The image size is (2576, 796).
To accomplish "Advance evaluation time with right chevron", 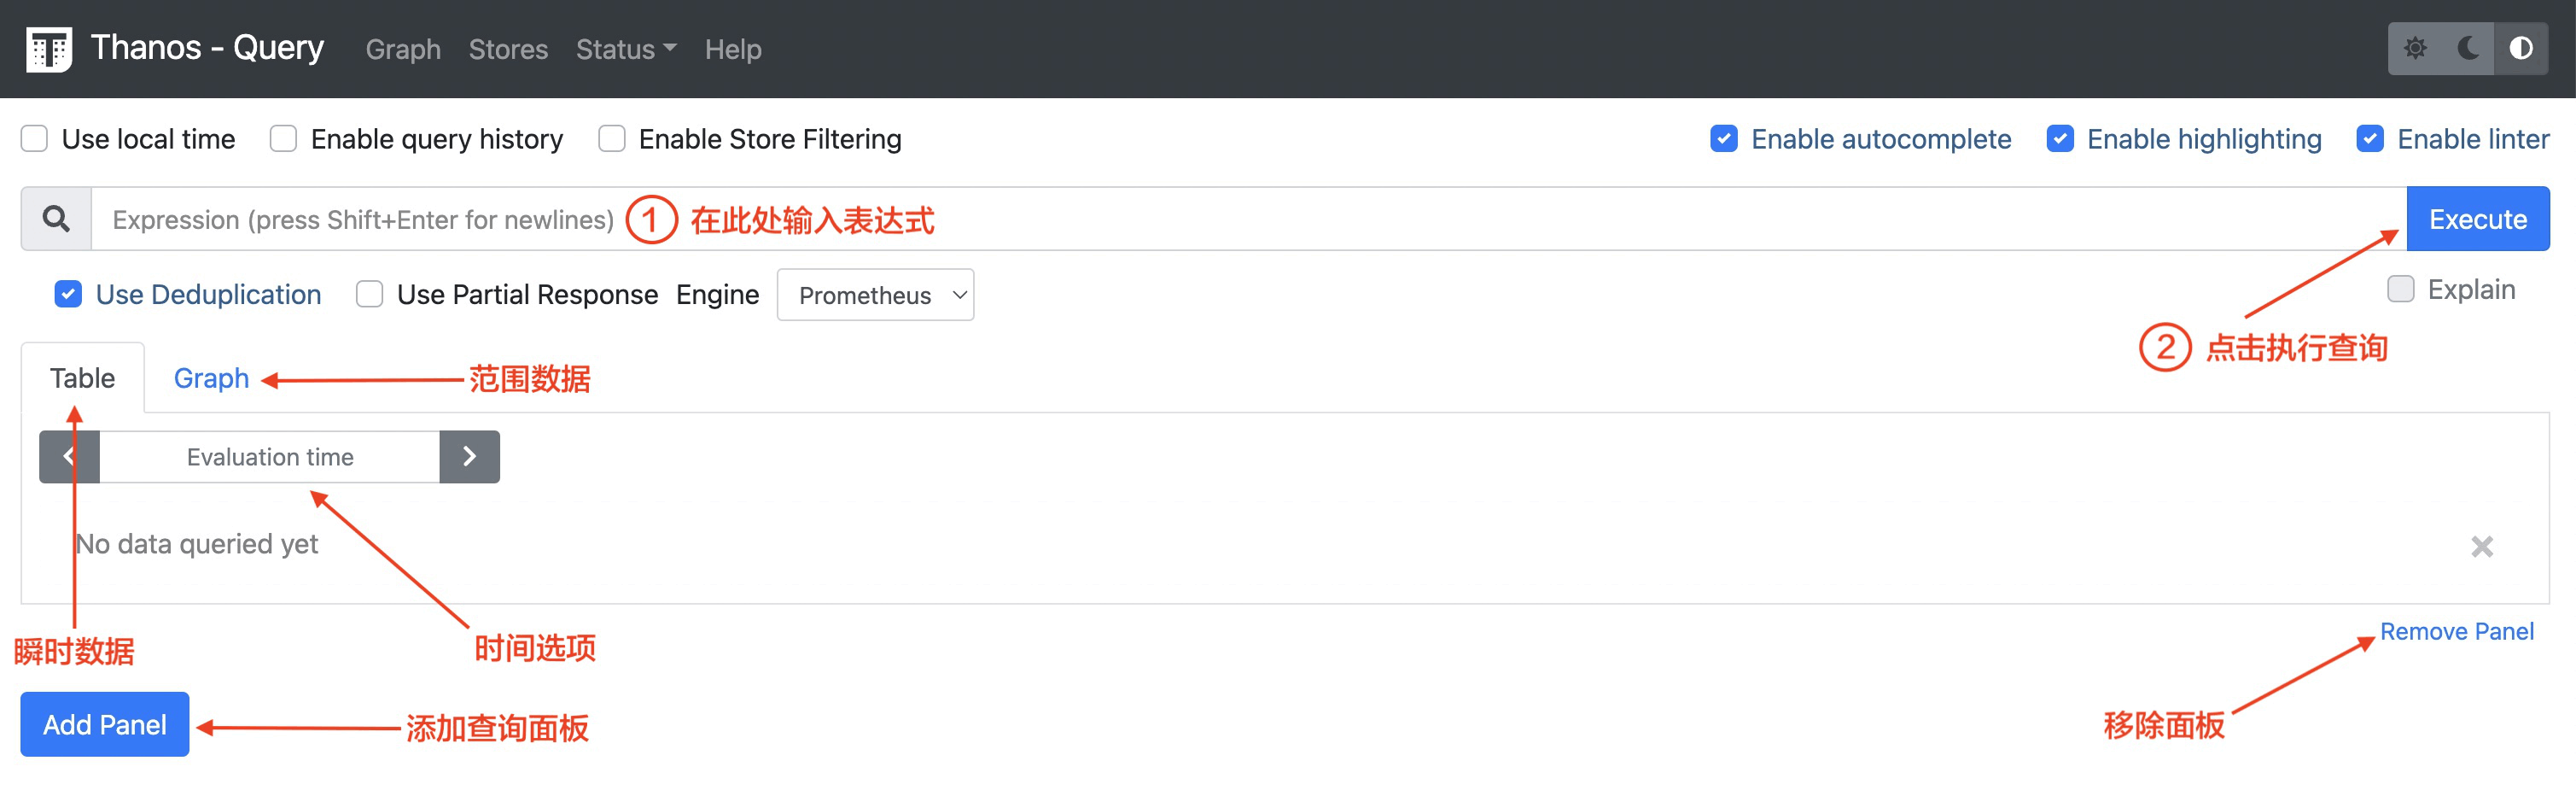I will [469, 457].
